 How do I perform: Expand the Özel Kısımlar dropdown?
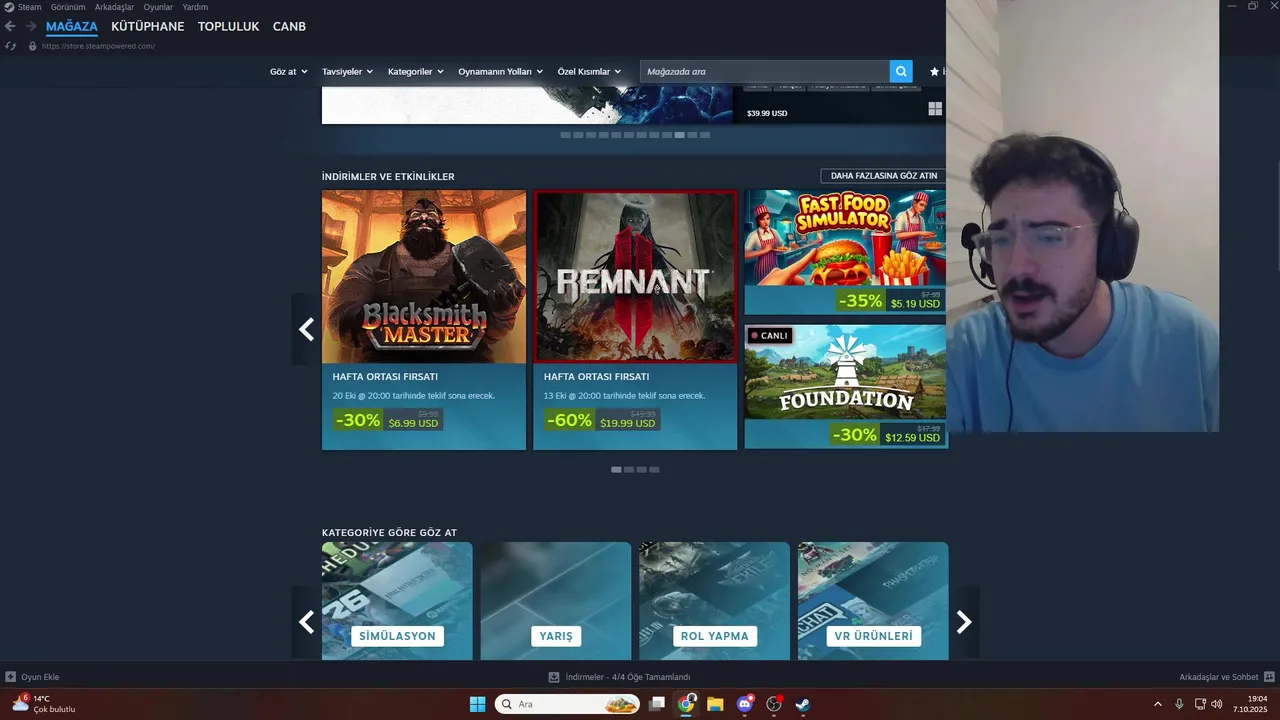point(589,71)
